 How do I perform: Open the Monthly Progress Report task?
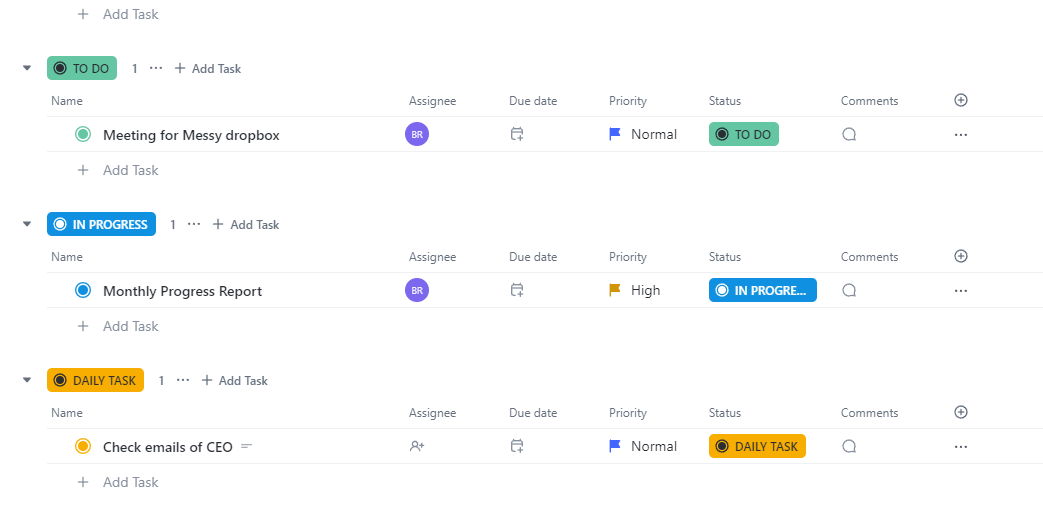click(x=182, y=291)
